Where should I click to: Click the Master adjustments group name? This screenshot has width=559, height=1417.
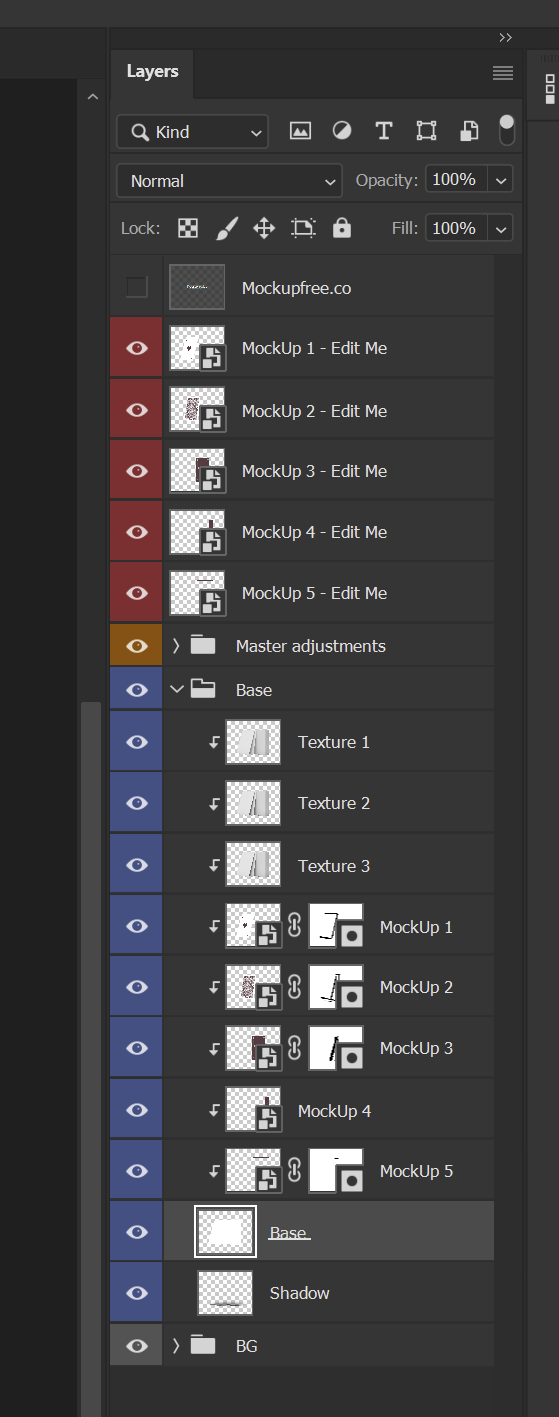[310, 646]
